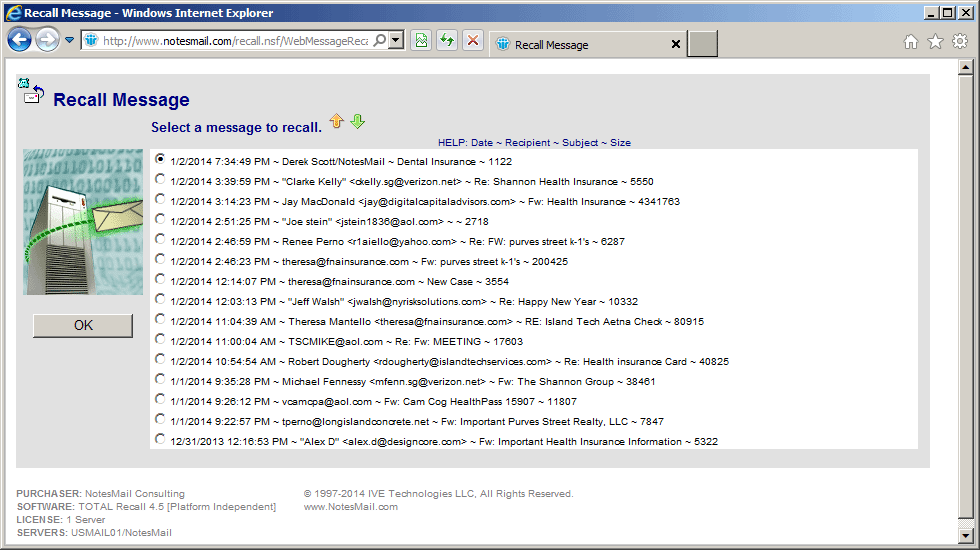
Task: Open Favorites star icon
Action: pyautogui.click(x=935, y=42)
